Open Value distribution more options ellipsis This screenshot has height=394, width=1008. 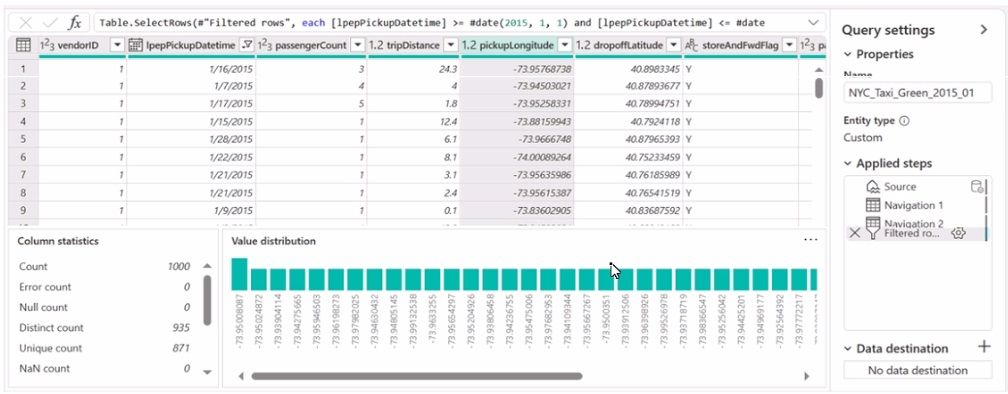(811, 239)
